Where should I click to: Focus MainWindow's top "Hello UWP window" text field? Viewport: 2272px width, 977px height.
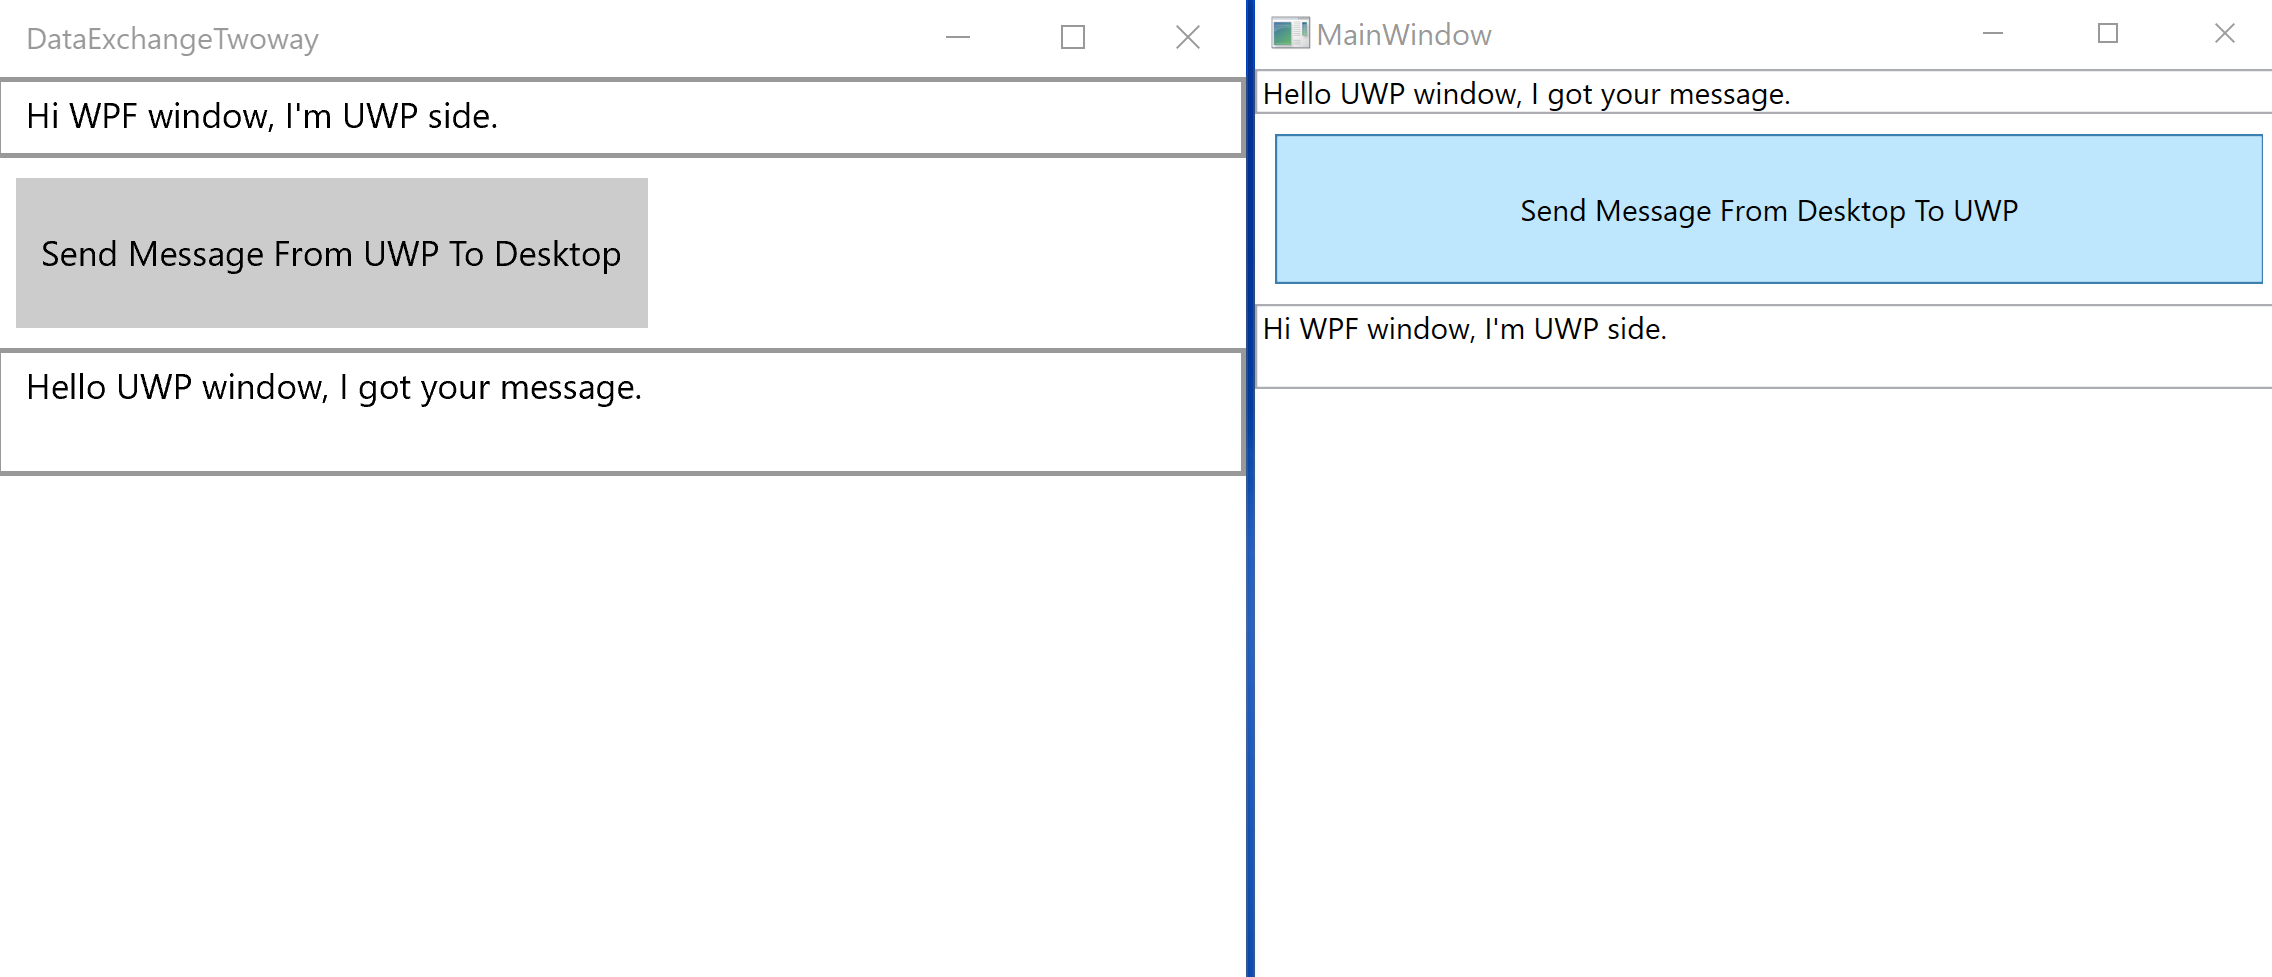(x=1760, y=94)
